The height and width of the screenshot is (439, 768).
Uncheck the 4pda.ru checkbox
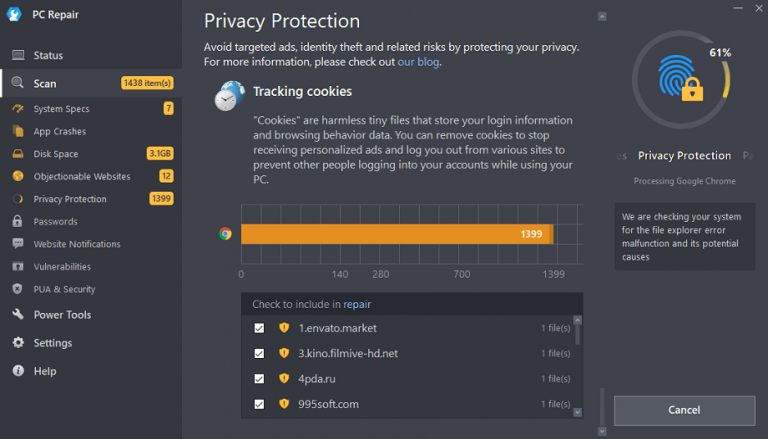coord(259,379)
